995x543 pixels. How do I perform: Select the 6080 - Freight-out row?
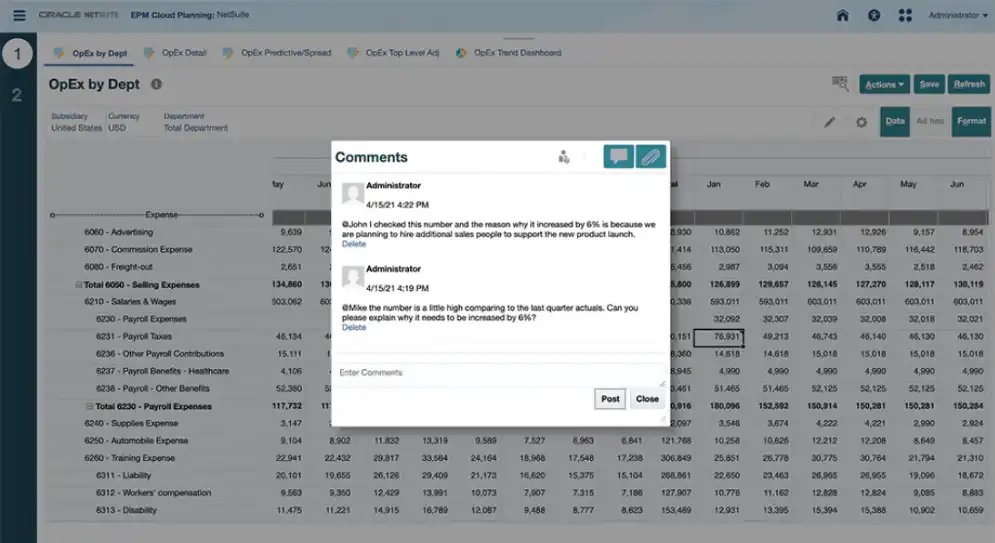(118, 267)
